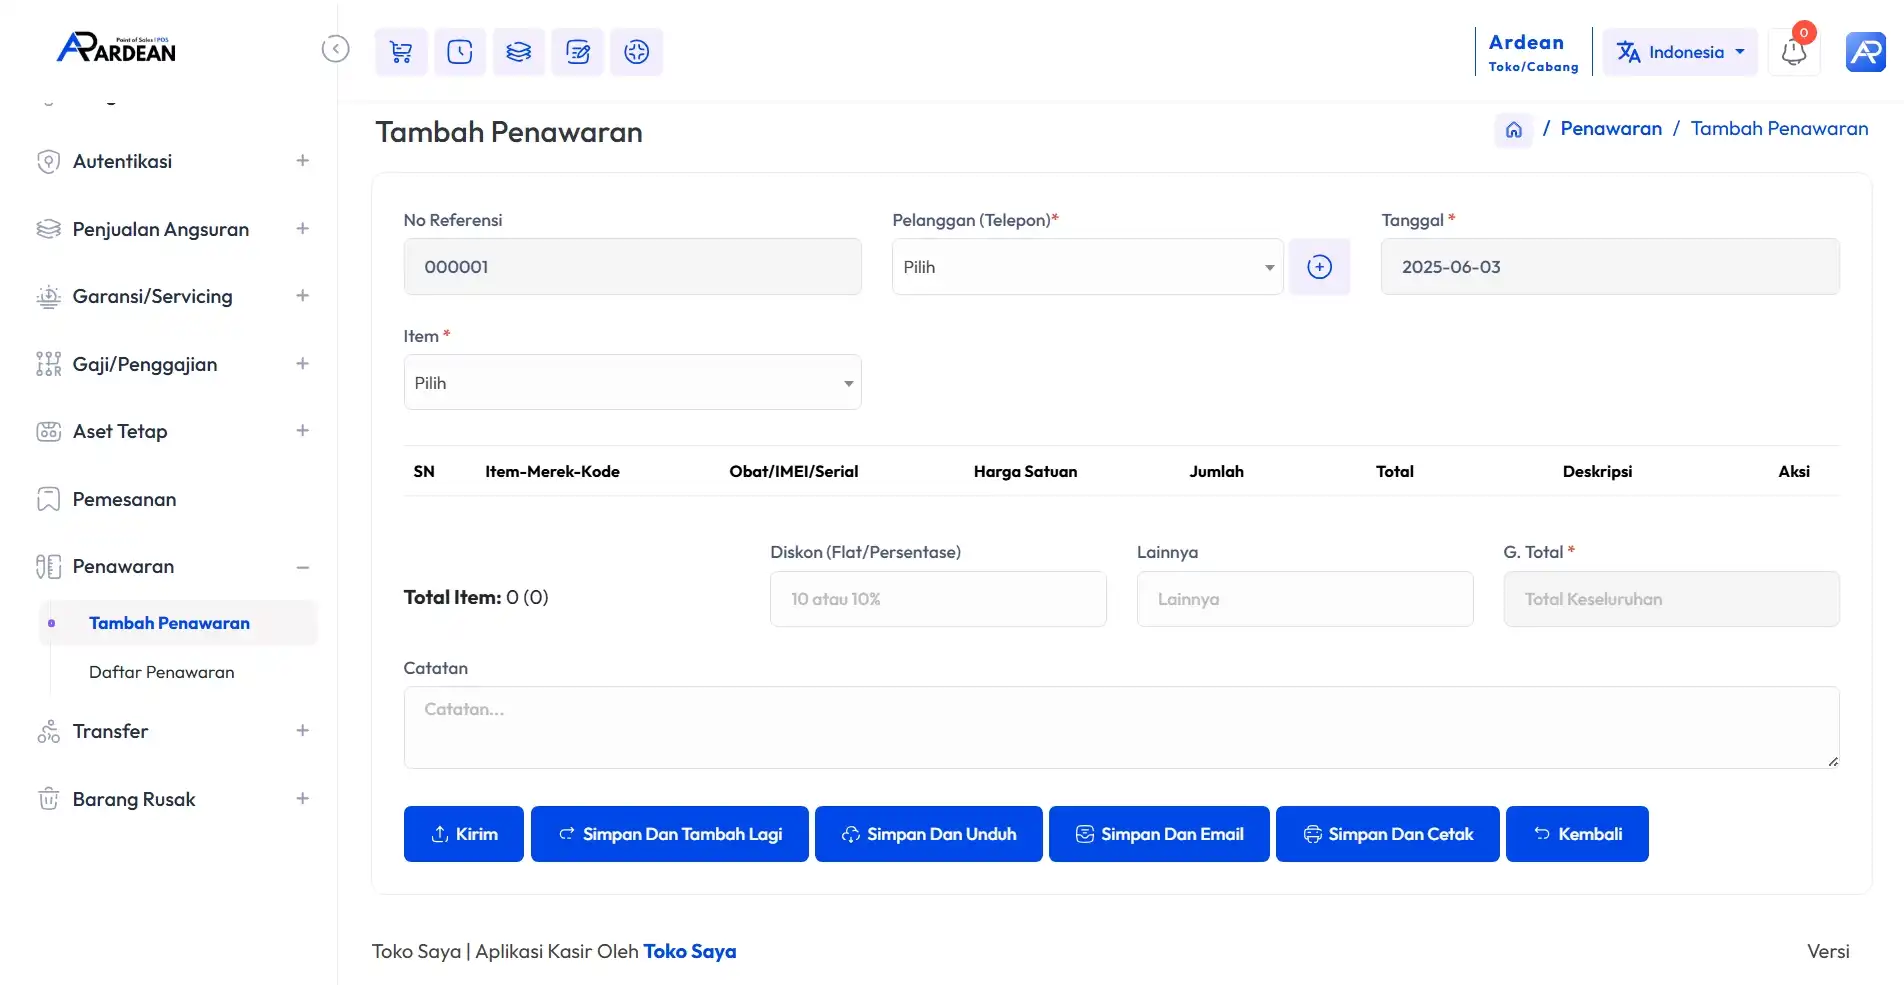This screenshot has width=1904, height=985.
Task: Click the Kirim button
Action: point(464,834)
